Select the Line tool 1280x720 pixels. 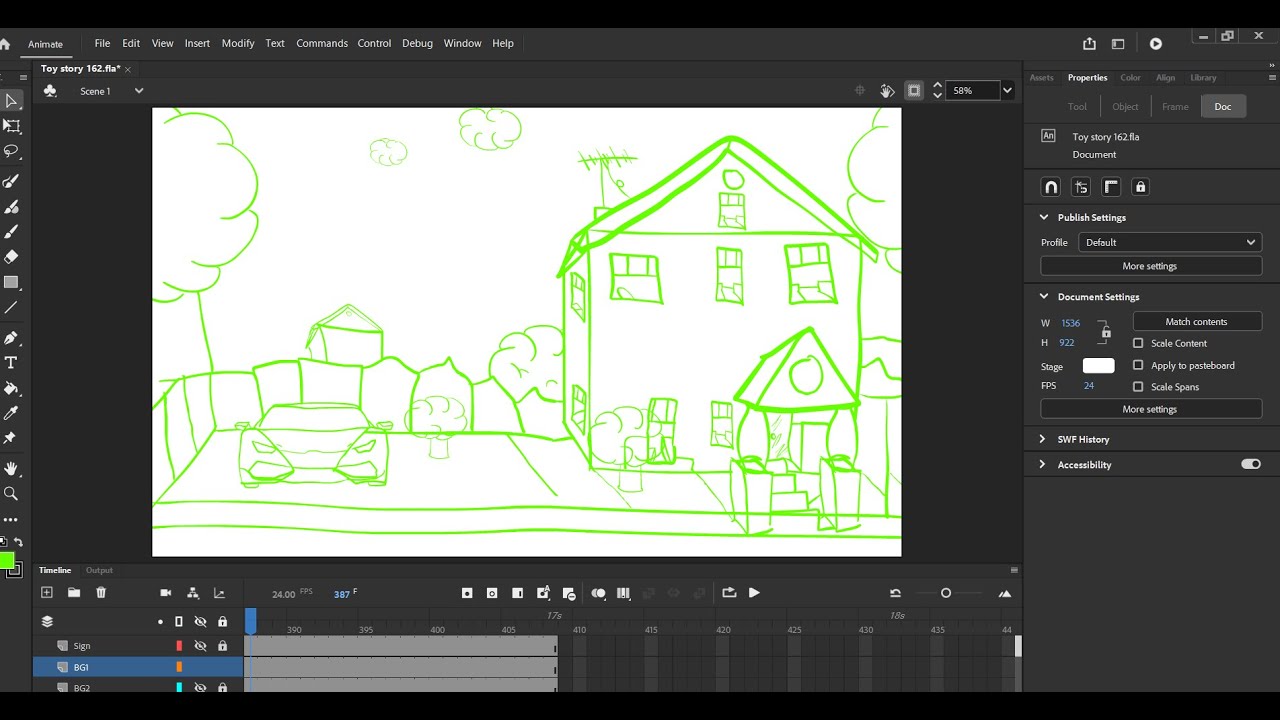[x=11, y=308]
